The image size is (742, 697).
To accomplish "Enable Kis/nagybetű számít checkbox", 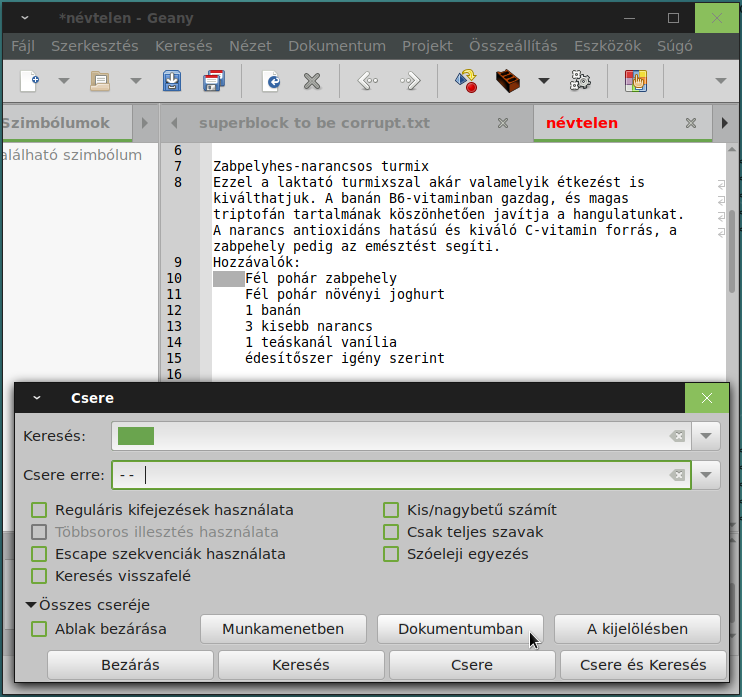I will click(391, 510).
